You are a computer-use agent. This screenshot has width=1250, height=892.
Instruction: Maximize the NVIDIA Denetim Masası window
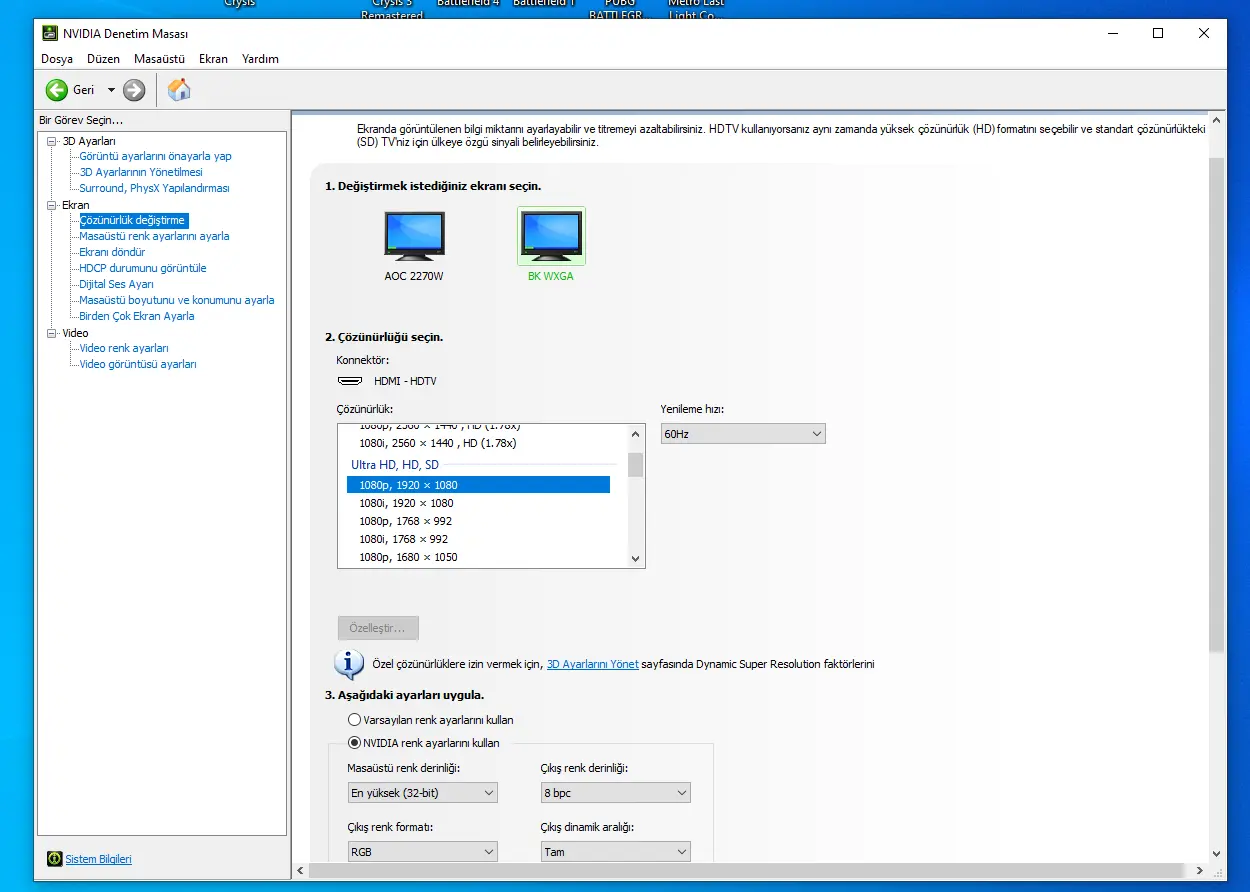tap(1158, 33)
